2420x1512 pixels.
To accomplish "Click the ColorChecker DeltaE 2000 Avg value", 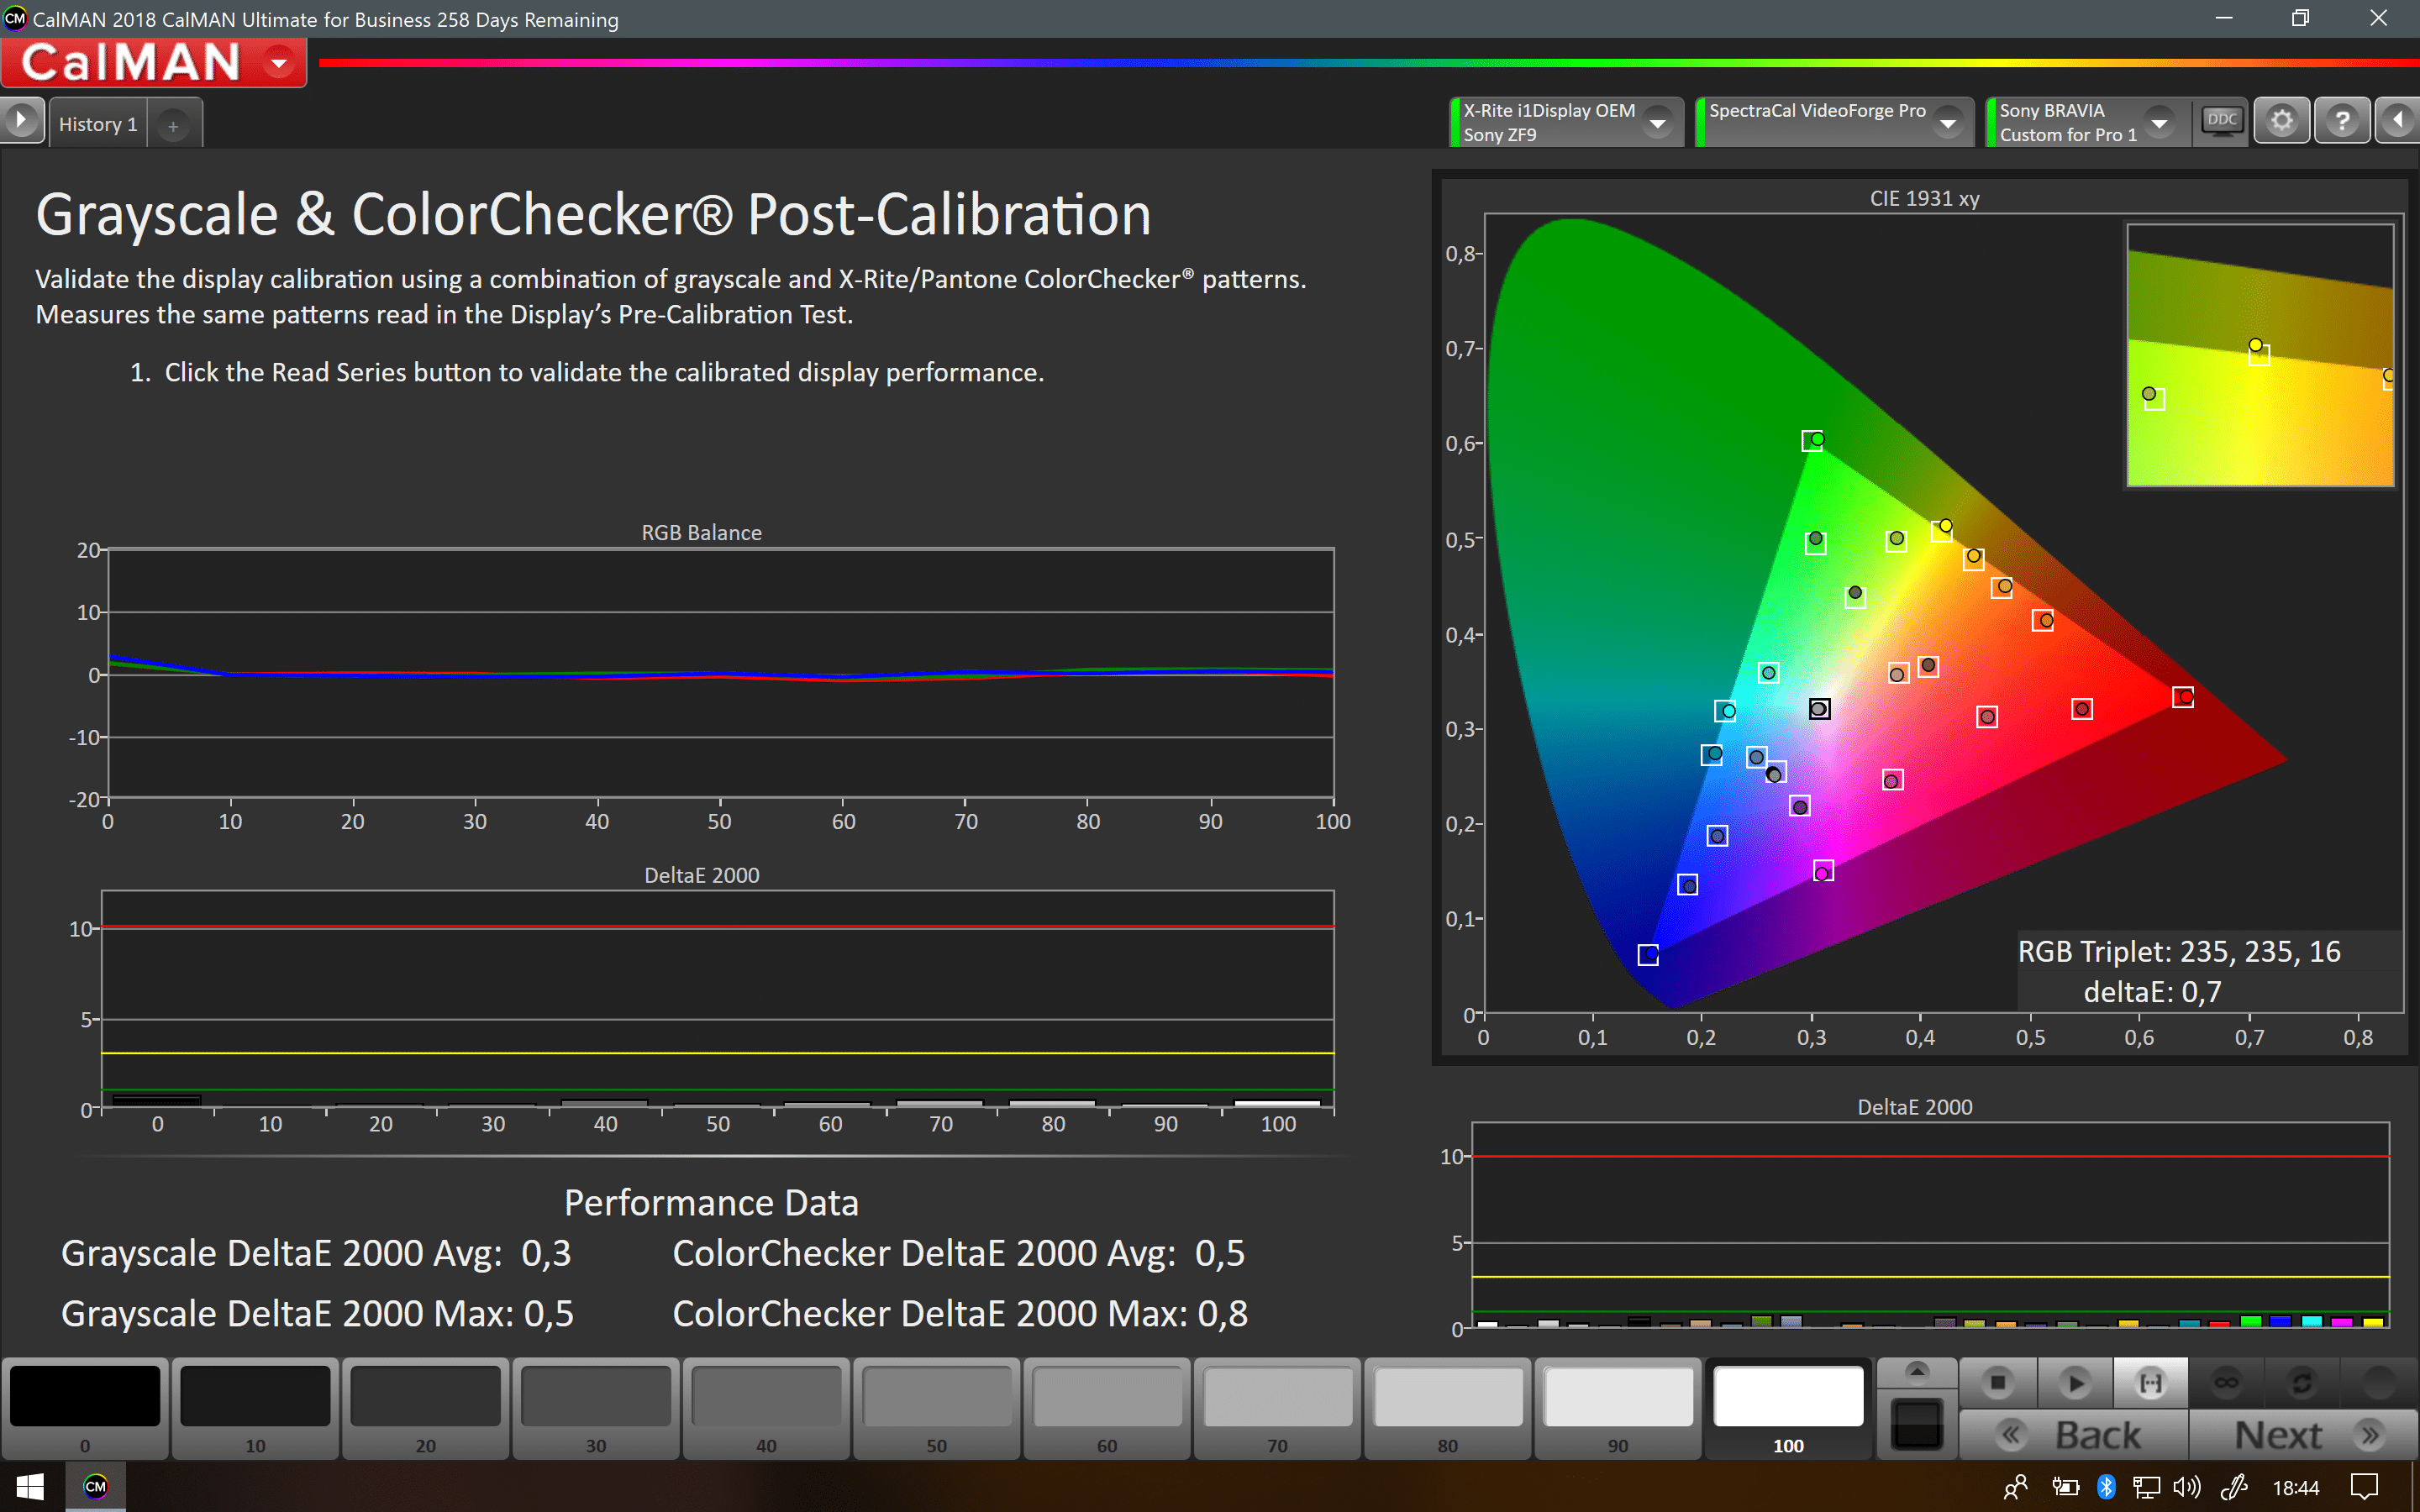I will pyautogui.click(x=1220, y=1254).
